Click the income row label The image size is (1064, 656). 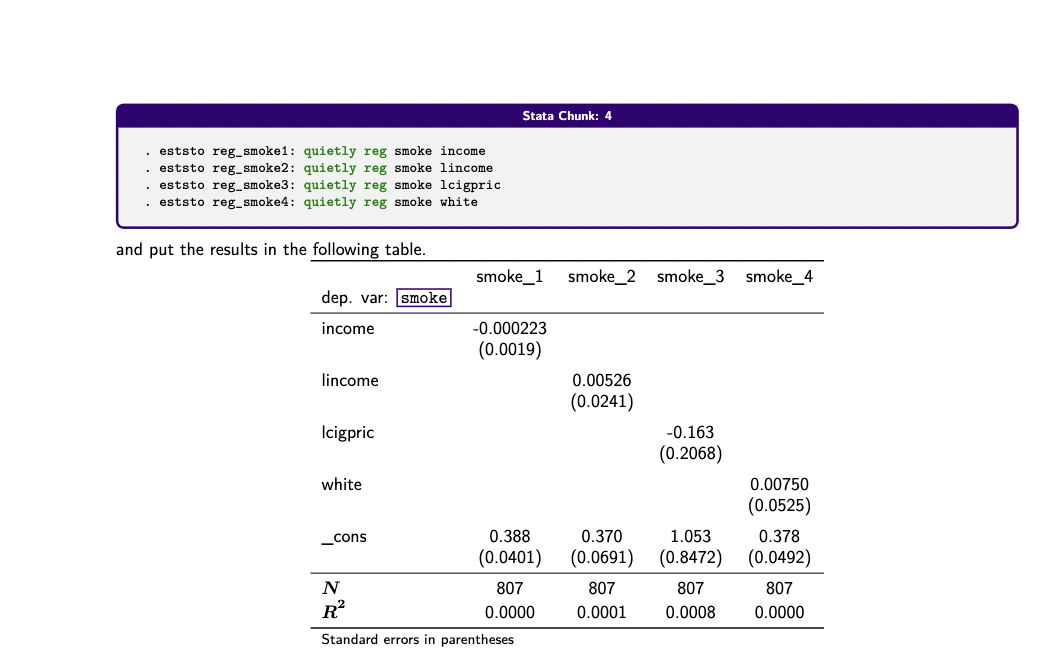[348, 328]
